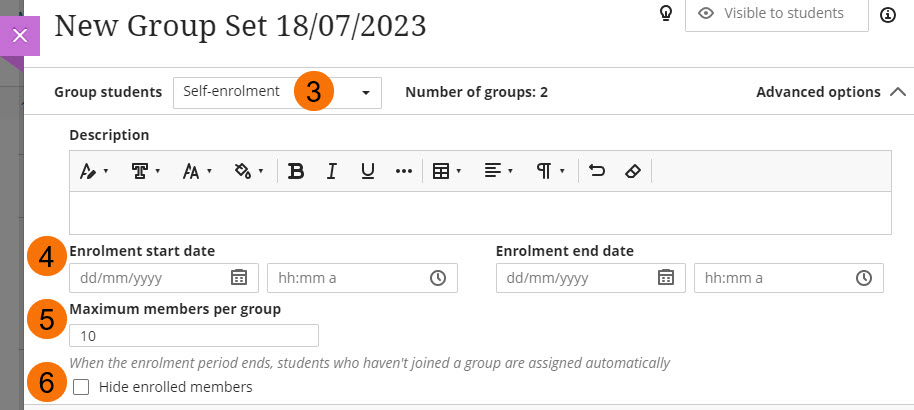Toggle Visible to students visibility
914x410 pixels.
776,14
